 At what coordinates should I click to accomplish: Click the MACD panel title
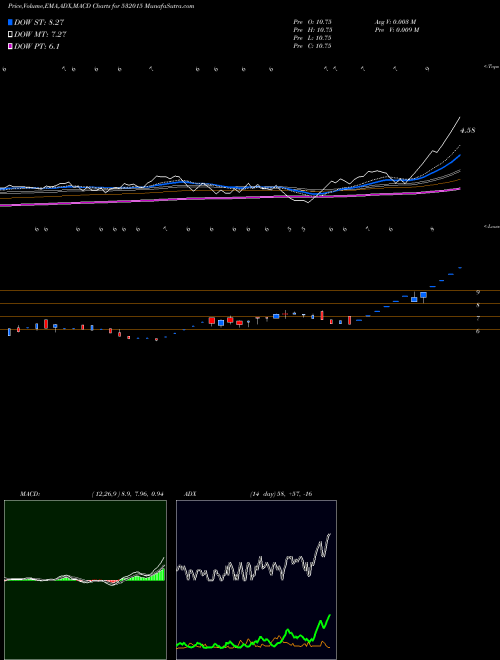30,494
